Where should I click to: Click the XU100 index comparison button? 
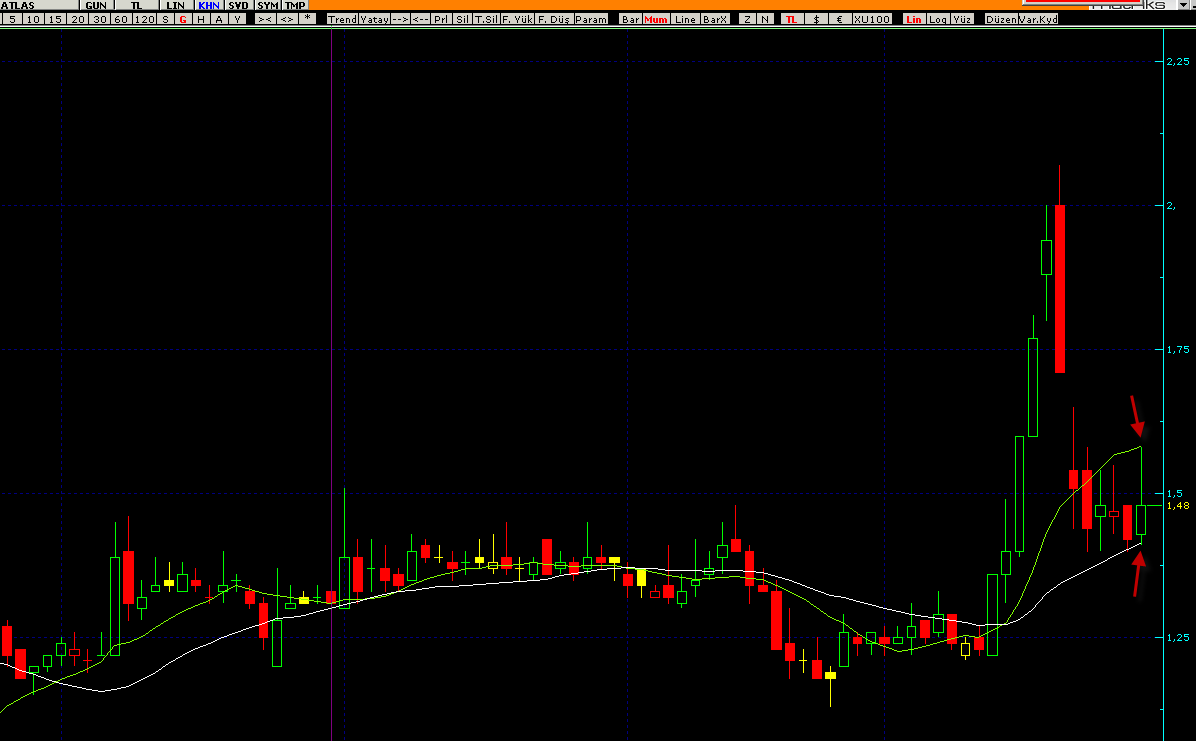[x=872, y=19]
